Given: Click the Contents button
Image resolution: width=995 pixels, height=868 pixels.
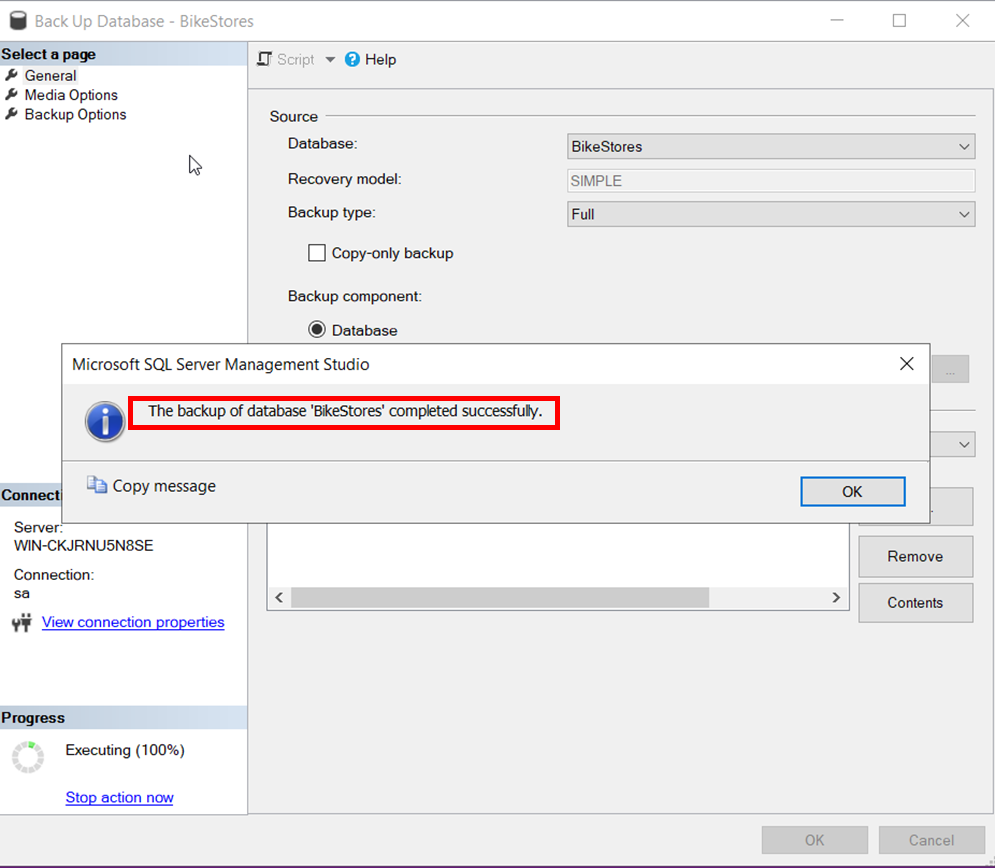Looking at the screenshot, I should [915, 603].
